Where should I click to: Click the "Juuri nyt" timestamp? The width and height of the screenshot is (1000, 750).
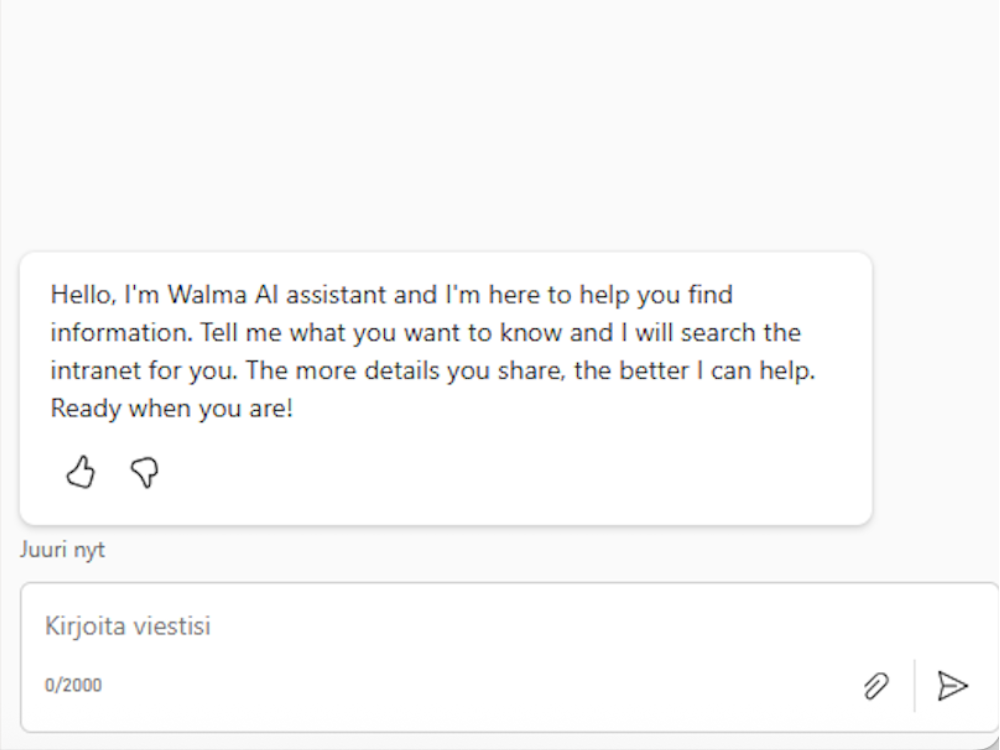(62, 550)
